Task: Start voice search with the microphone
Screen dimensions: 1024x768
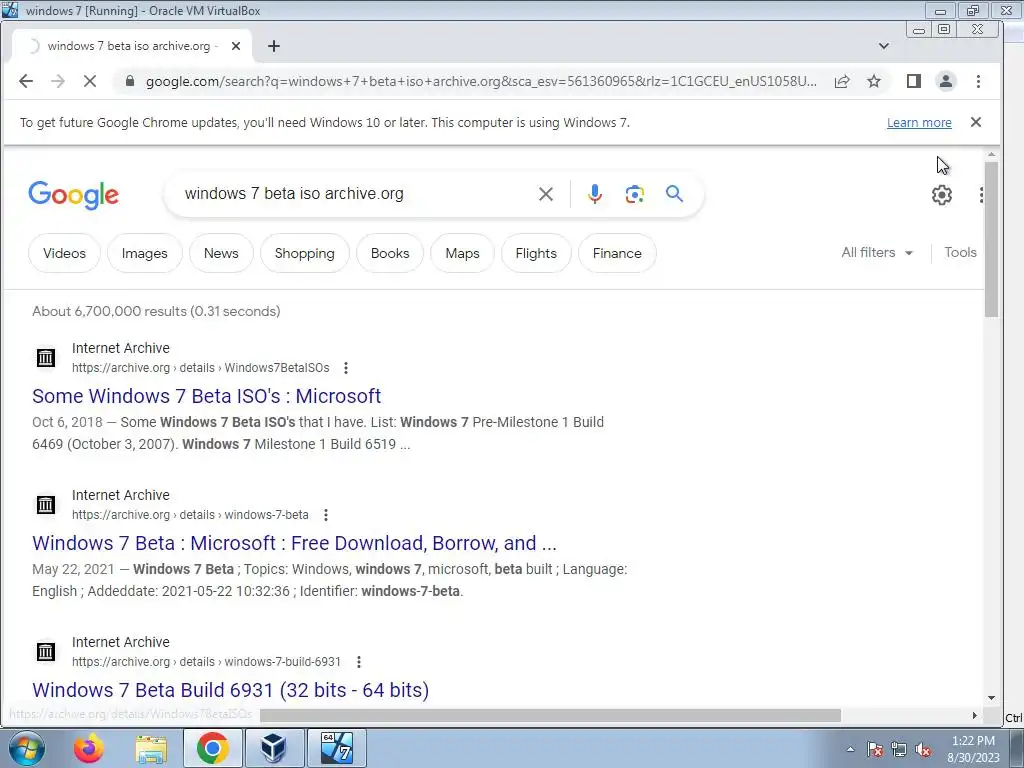Action: pyautogui.click(x=594, y=194)
